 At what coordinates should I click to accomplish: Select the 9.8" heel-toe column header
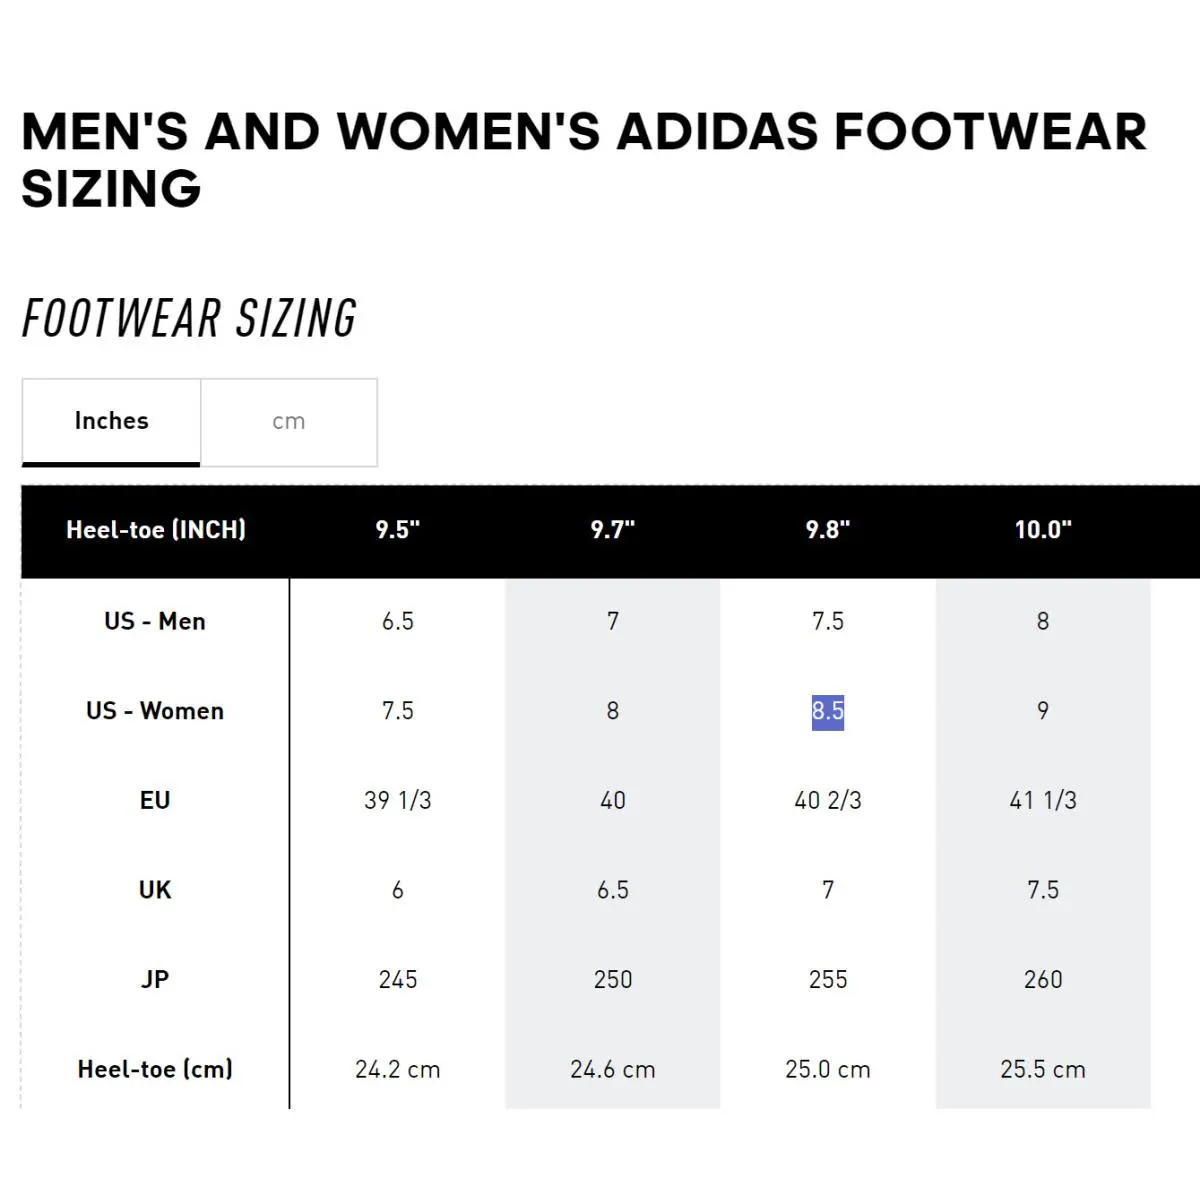(x=828, y=530)
